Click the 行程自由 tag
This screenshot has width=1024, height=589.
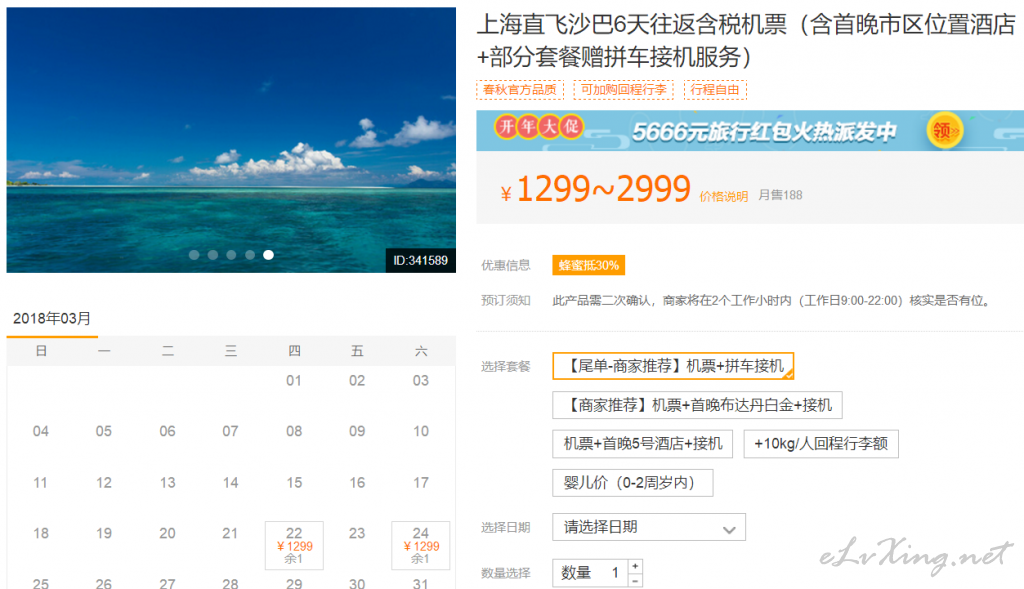tap(715, 89)
